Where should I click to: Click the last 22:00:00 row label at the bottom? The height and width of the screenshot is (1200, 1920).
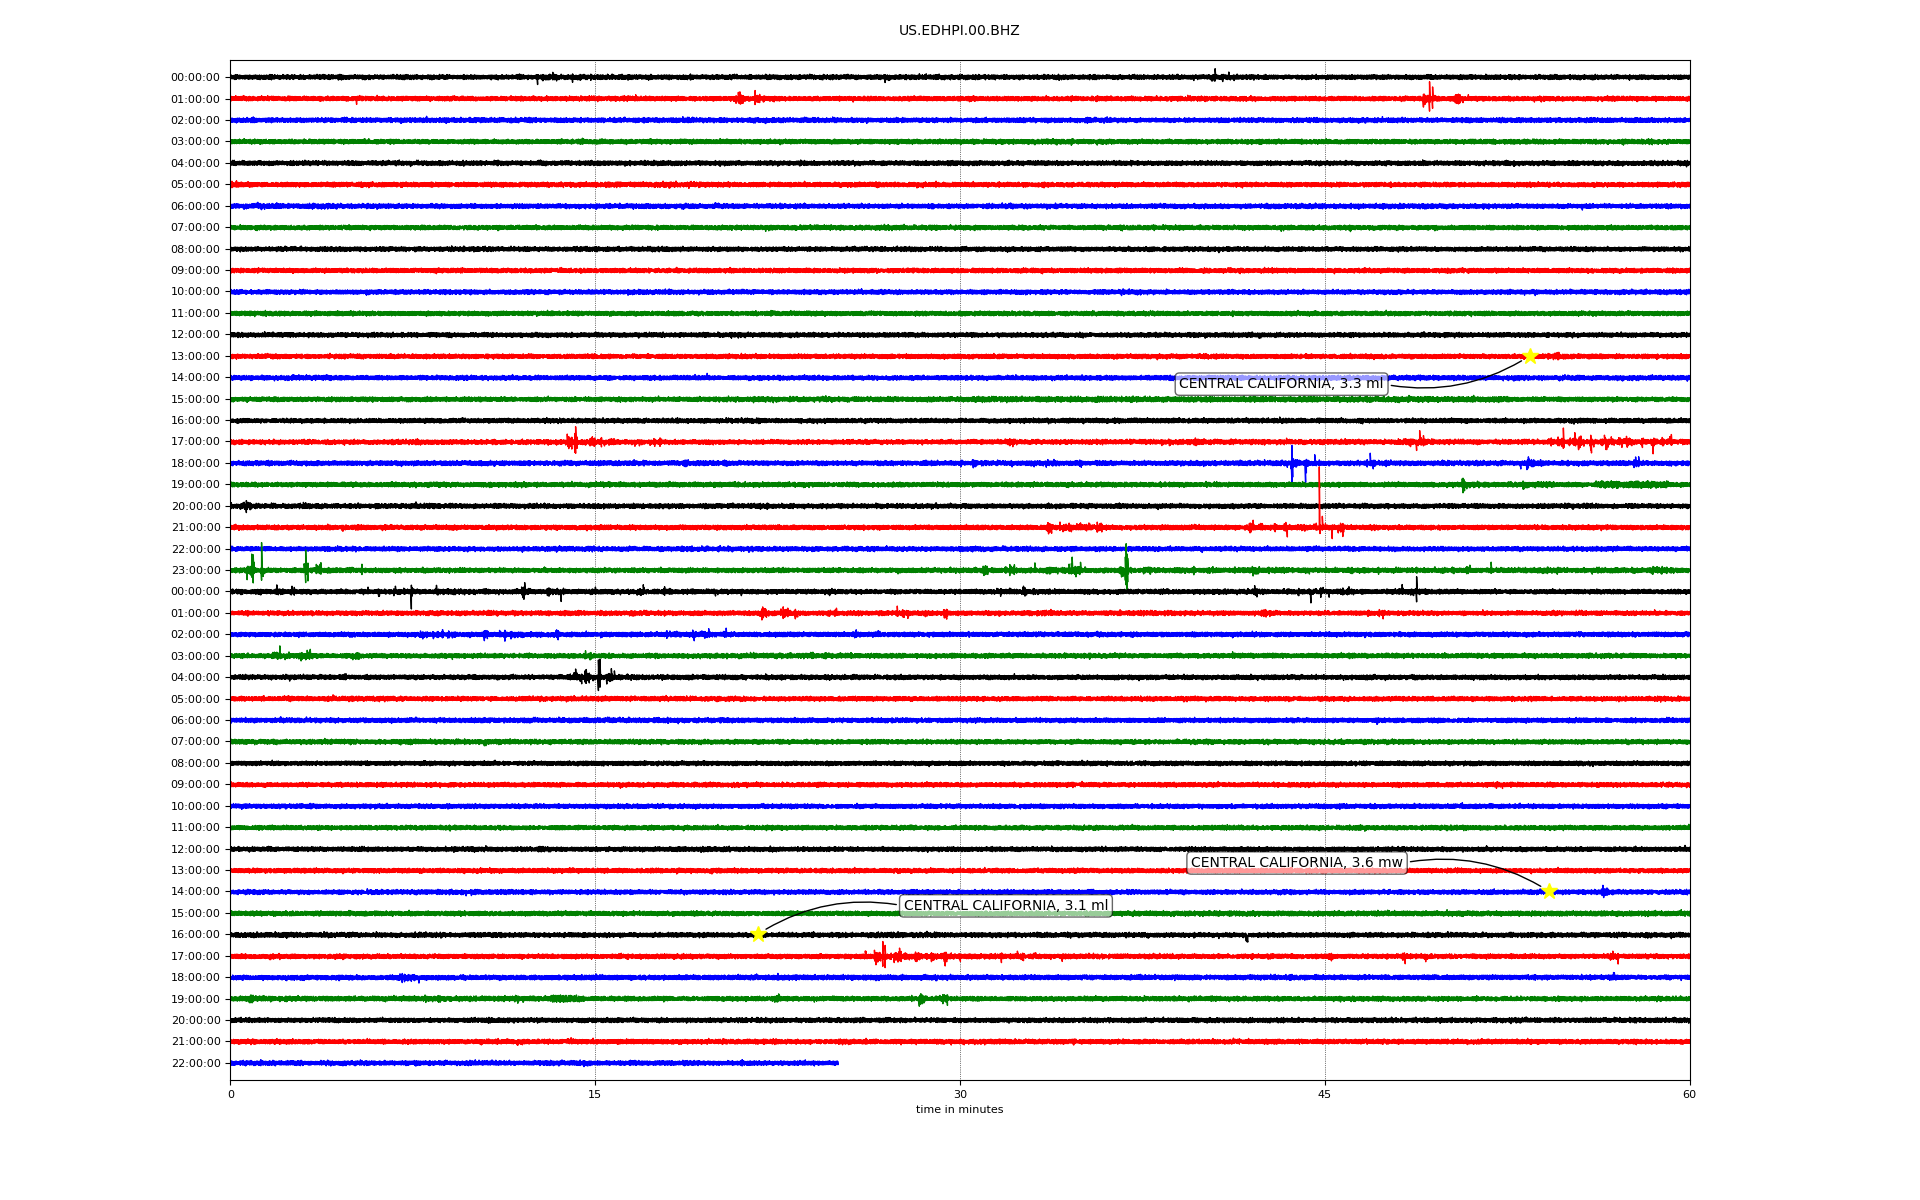pos(195,1063)
